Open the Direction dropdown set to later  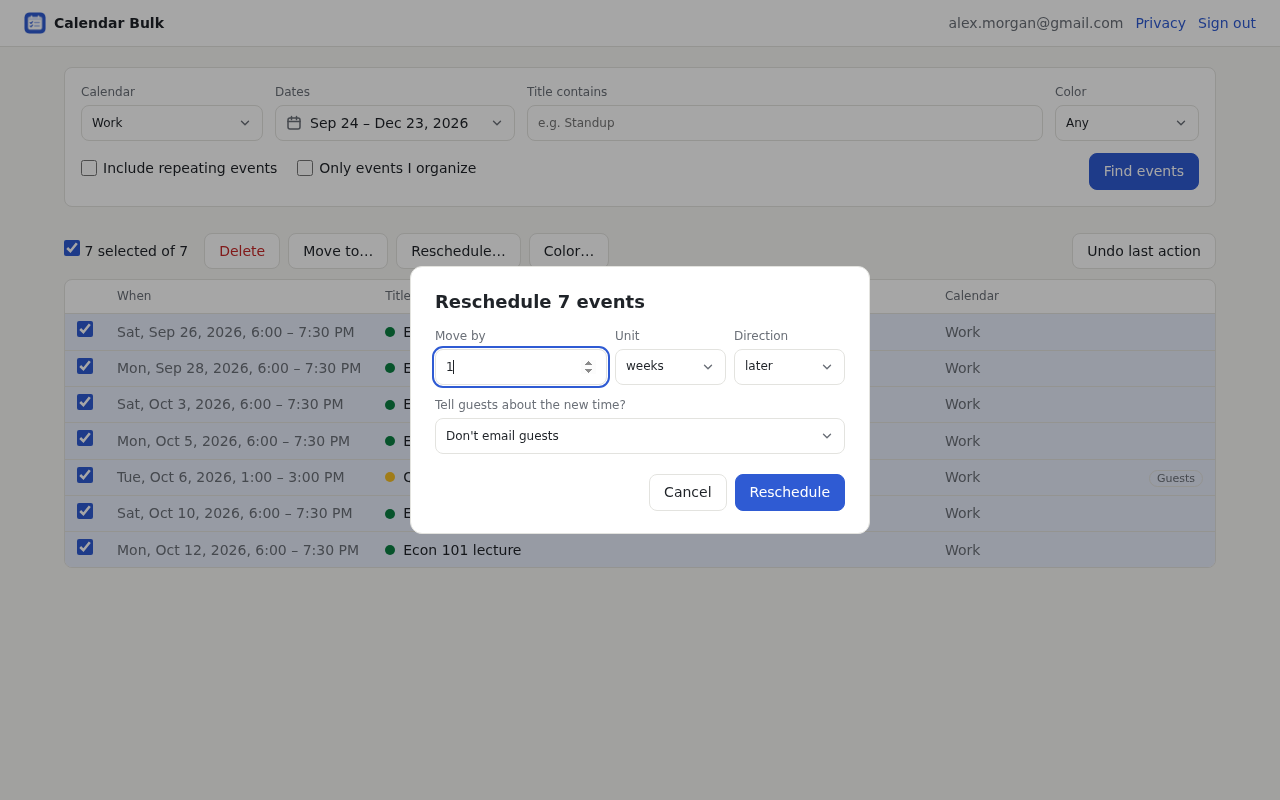[789, 367]
